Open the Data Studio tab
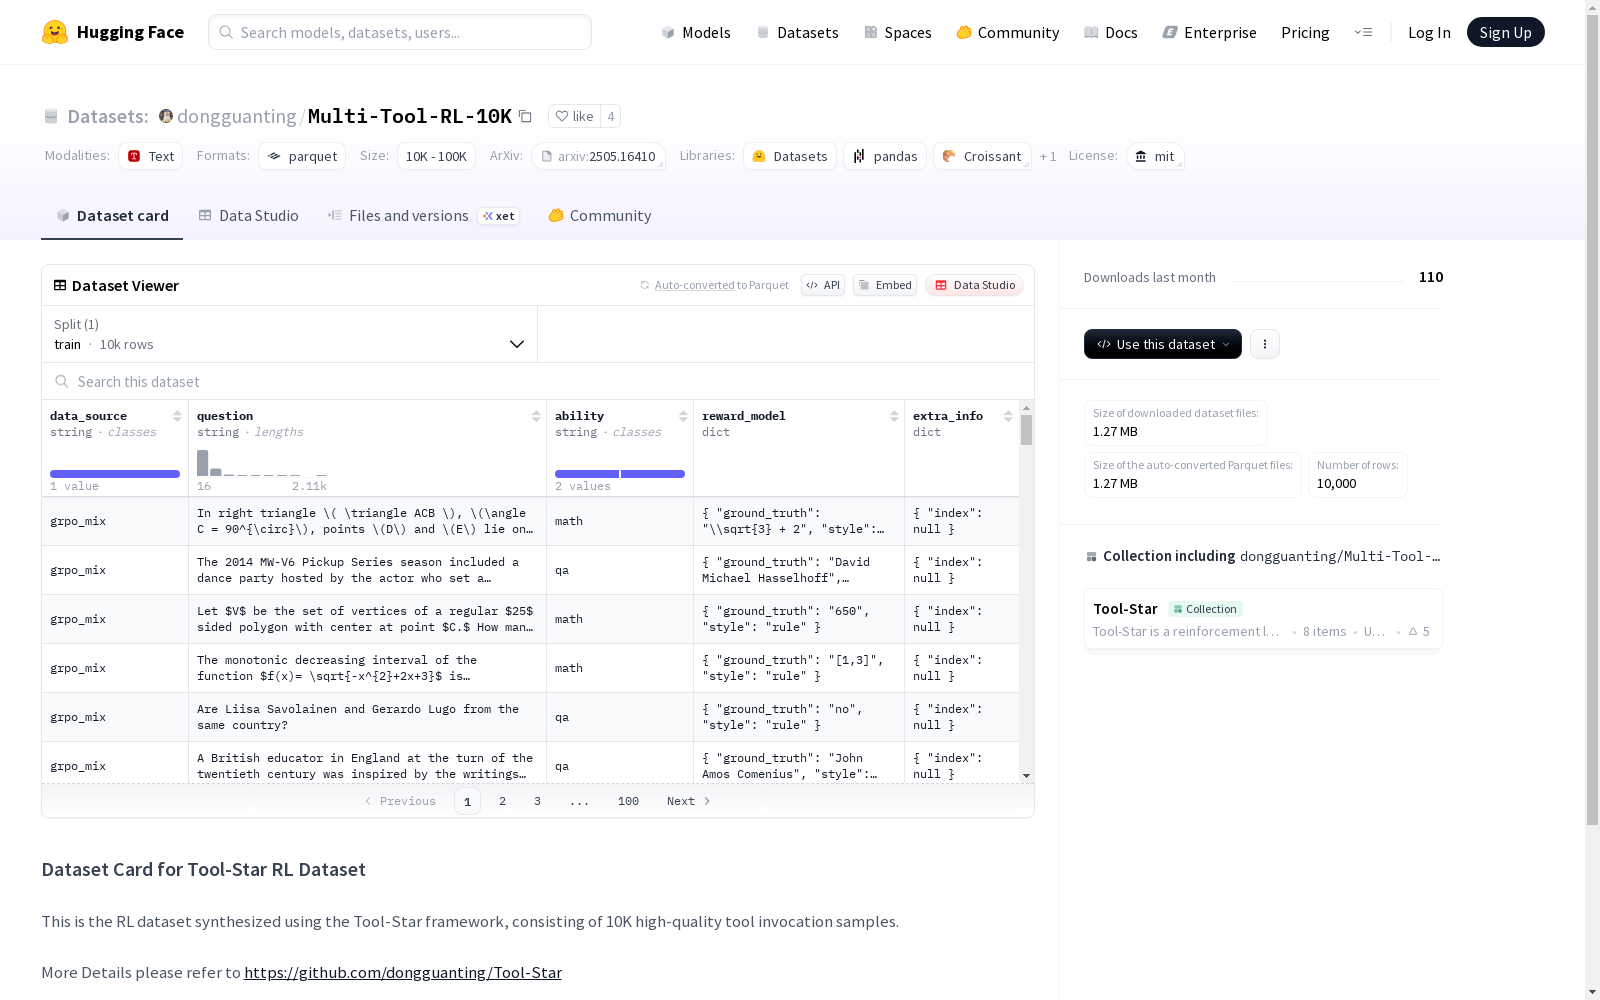This screenshot has width=1600, height=1000. 249,216
